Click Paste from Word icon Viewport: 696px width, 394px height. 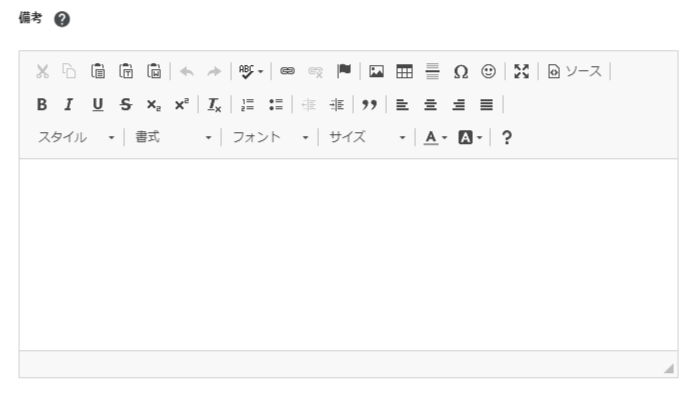click(x=154, y=71)
